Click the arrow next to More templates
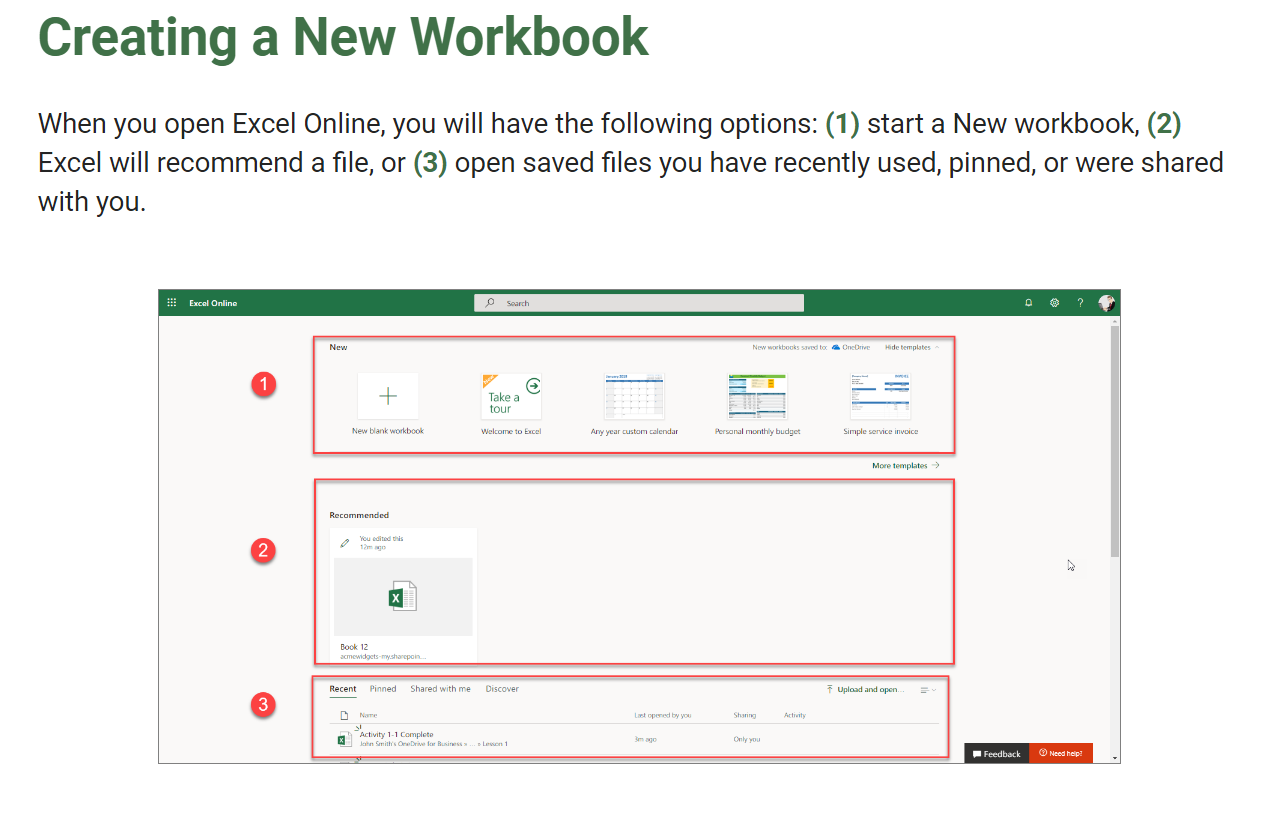This screenshot has height=815, width=1279. [x=935, y=465]
